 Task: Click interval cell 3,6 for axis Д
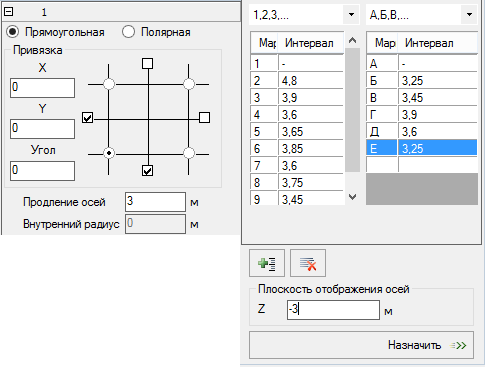[x=438, y=131]
